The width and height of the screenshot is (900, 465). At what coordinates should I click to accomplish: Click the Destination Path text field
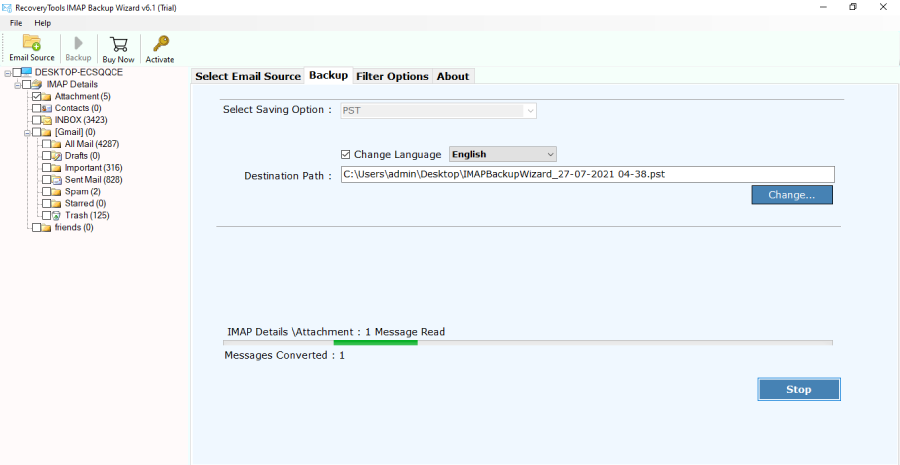click(x=587, y=174)
